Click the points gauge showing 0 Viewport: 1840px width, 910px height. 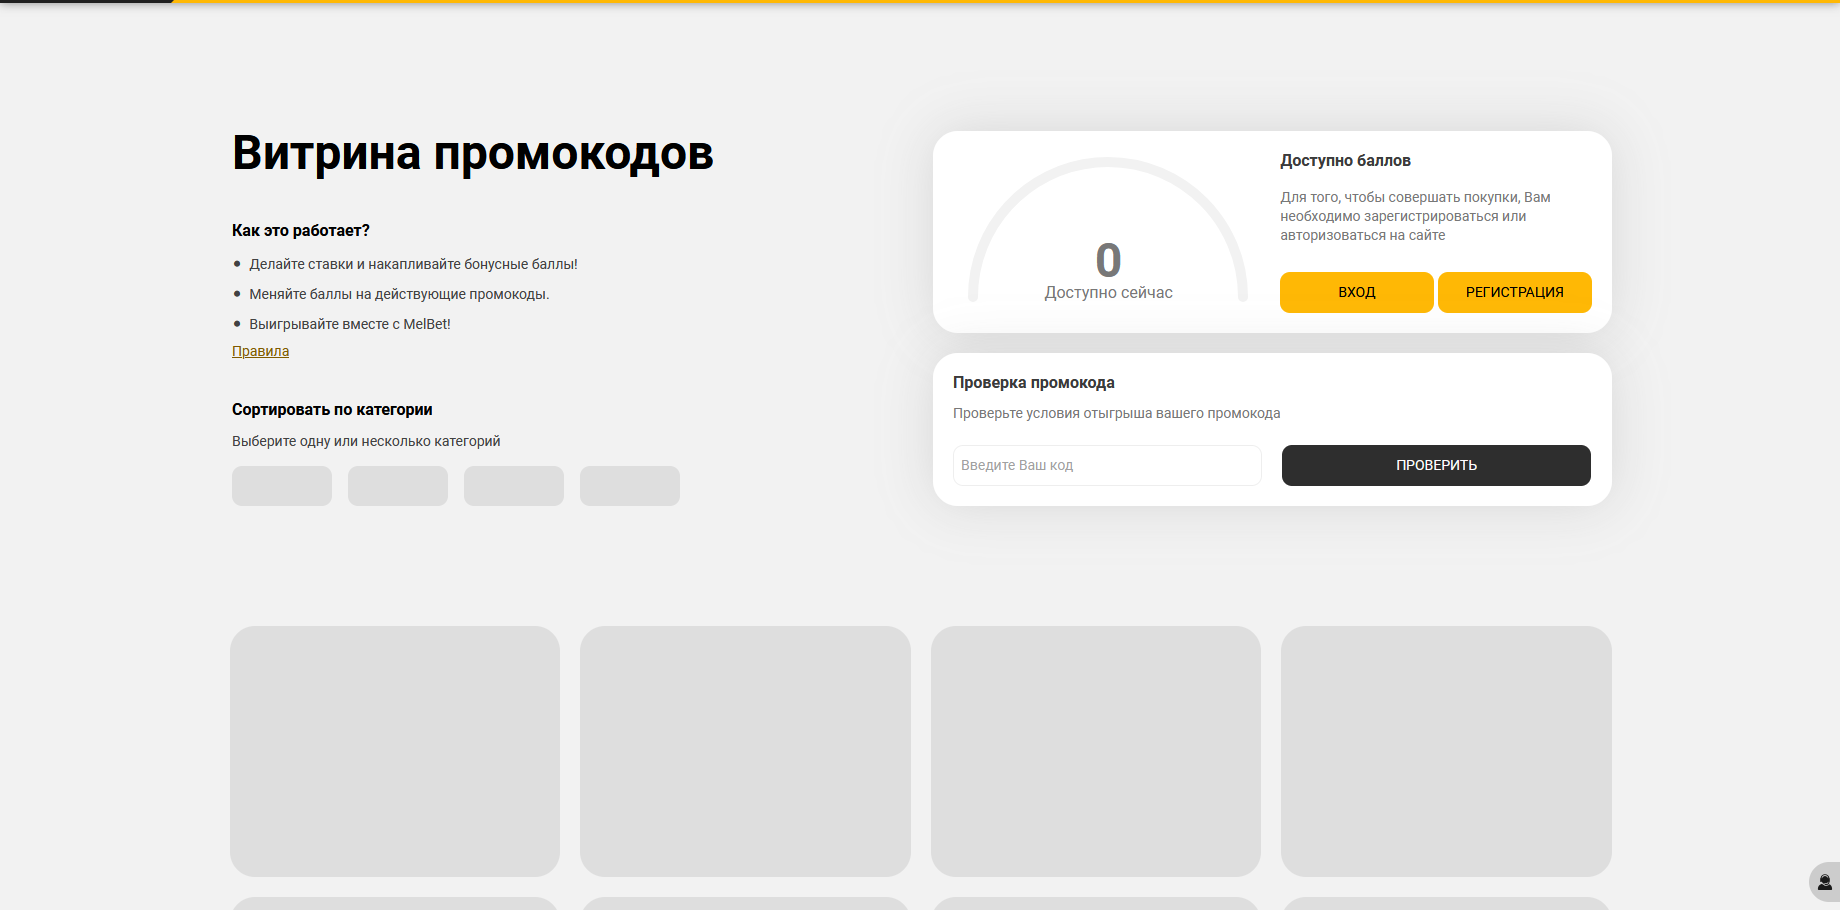pos(1108,260)
